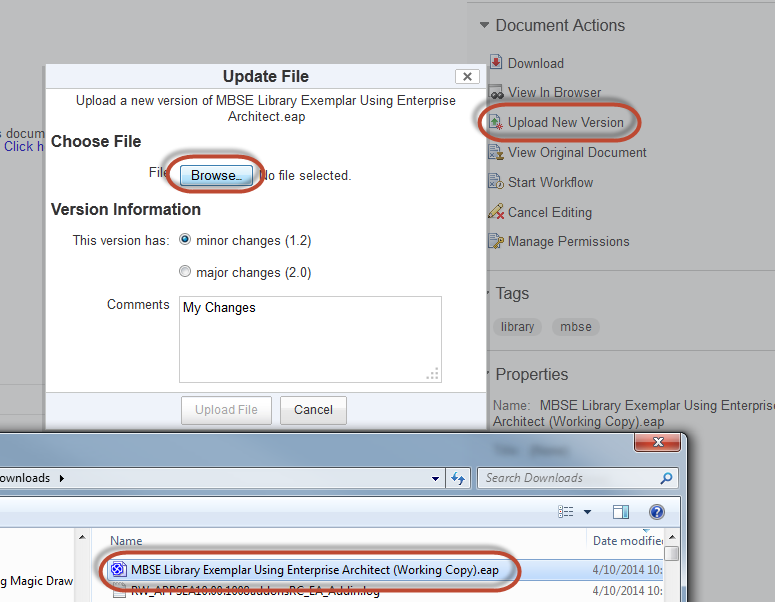Sort by the Name column header
775x602 pixels.
coord(126,541)
